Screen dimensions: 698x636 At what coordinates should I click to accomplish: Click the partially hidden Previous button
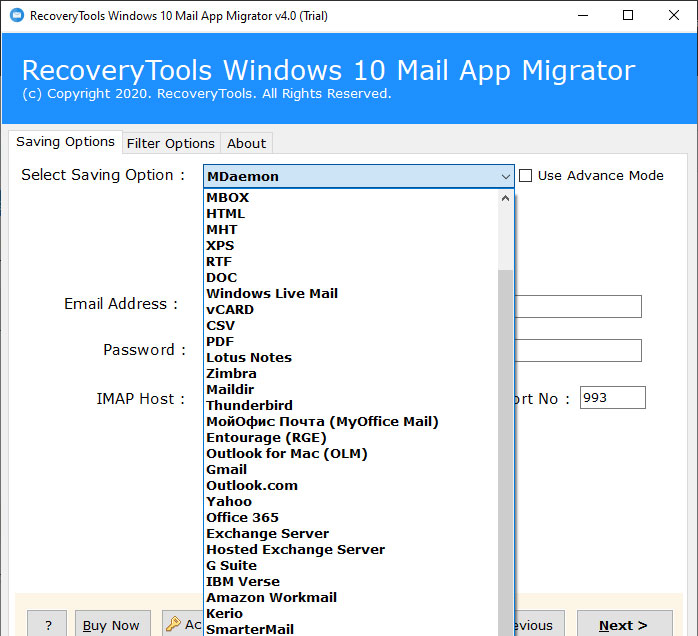(x=540, y=625)
